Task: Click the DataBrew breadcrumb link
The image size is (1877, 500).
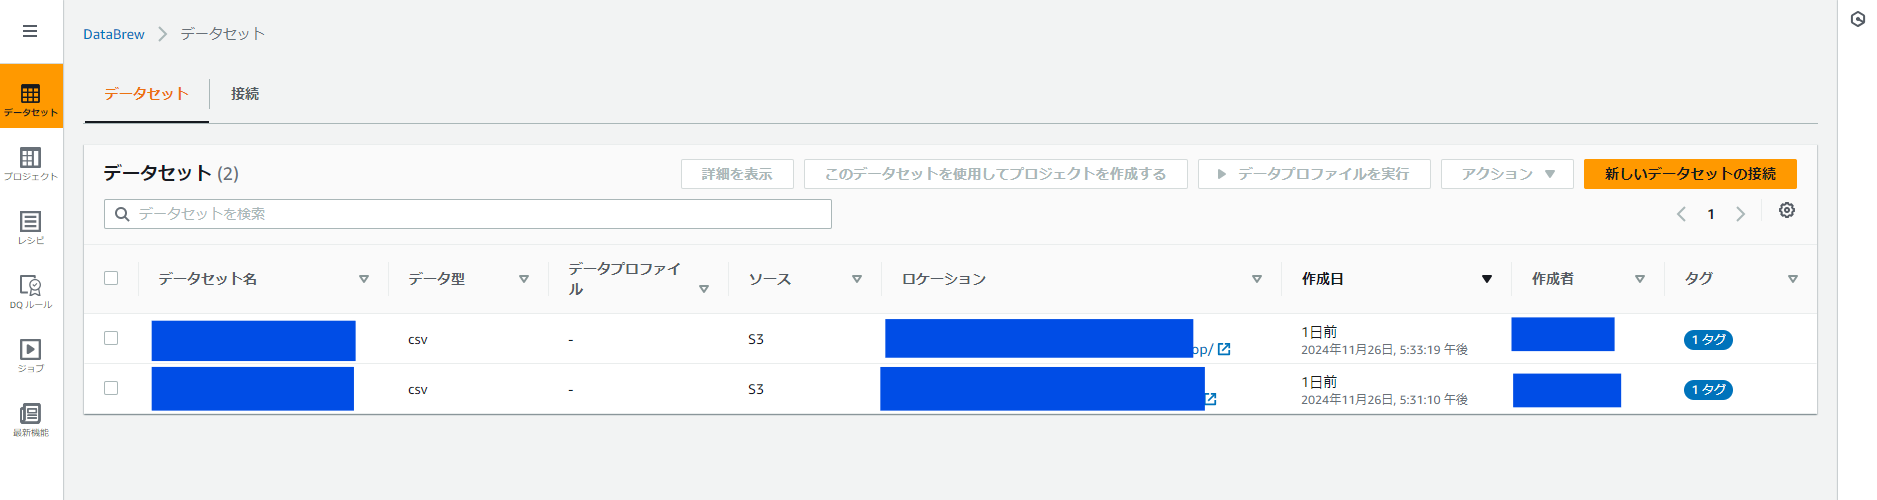Action: pos(114,34)
